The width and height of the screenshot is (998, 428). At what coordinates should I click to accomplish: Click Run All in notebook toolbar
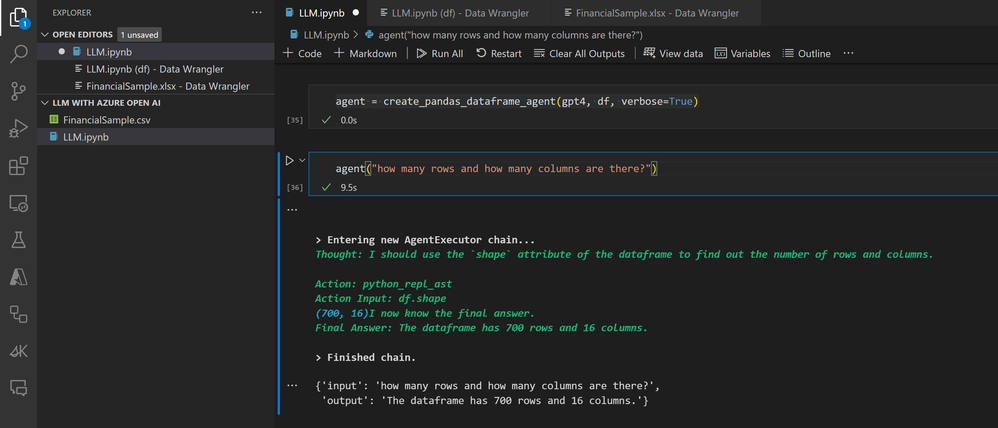click(439, 53)
